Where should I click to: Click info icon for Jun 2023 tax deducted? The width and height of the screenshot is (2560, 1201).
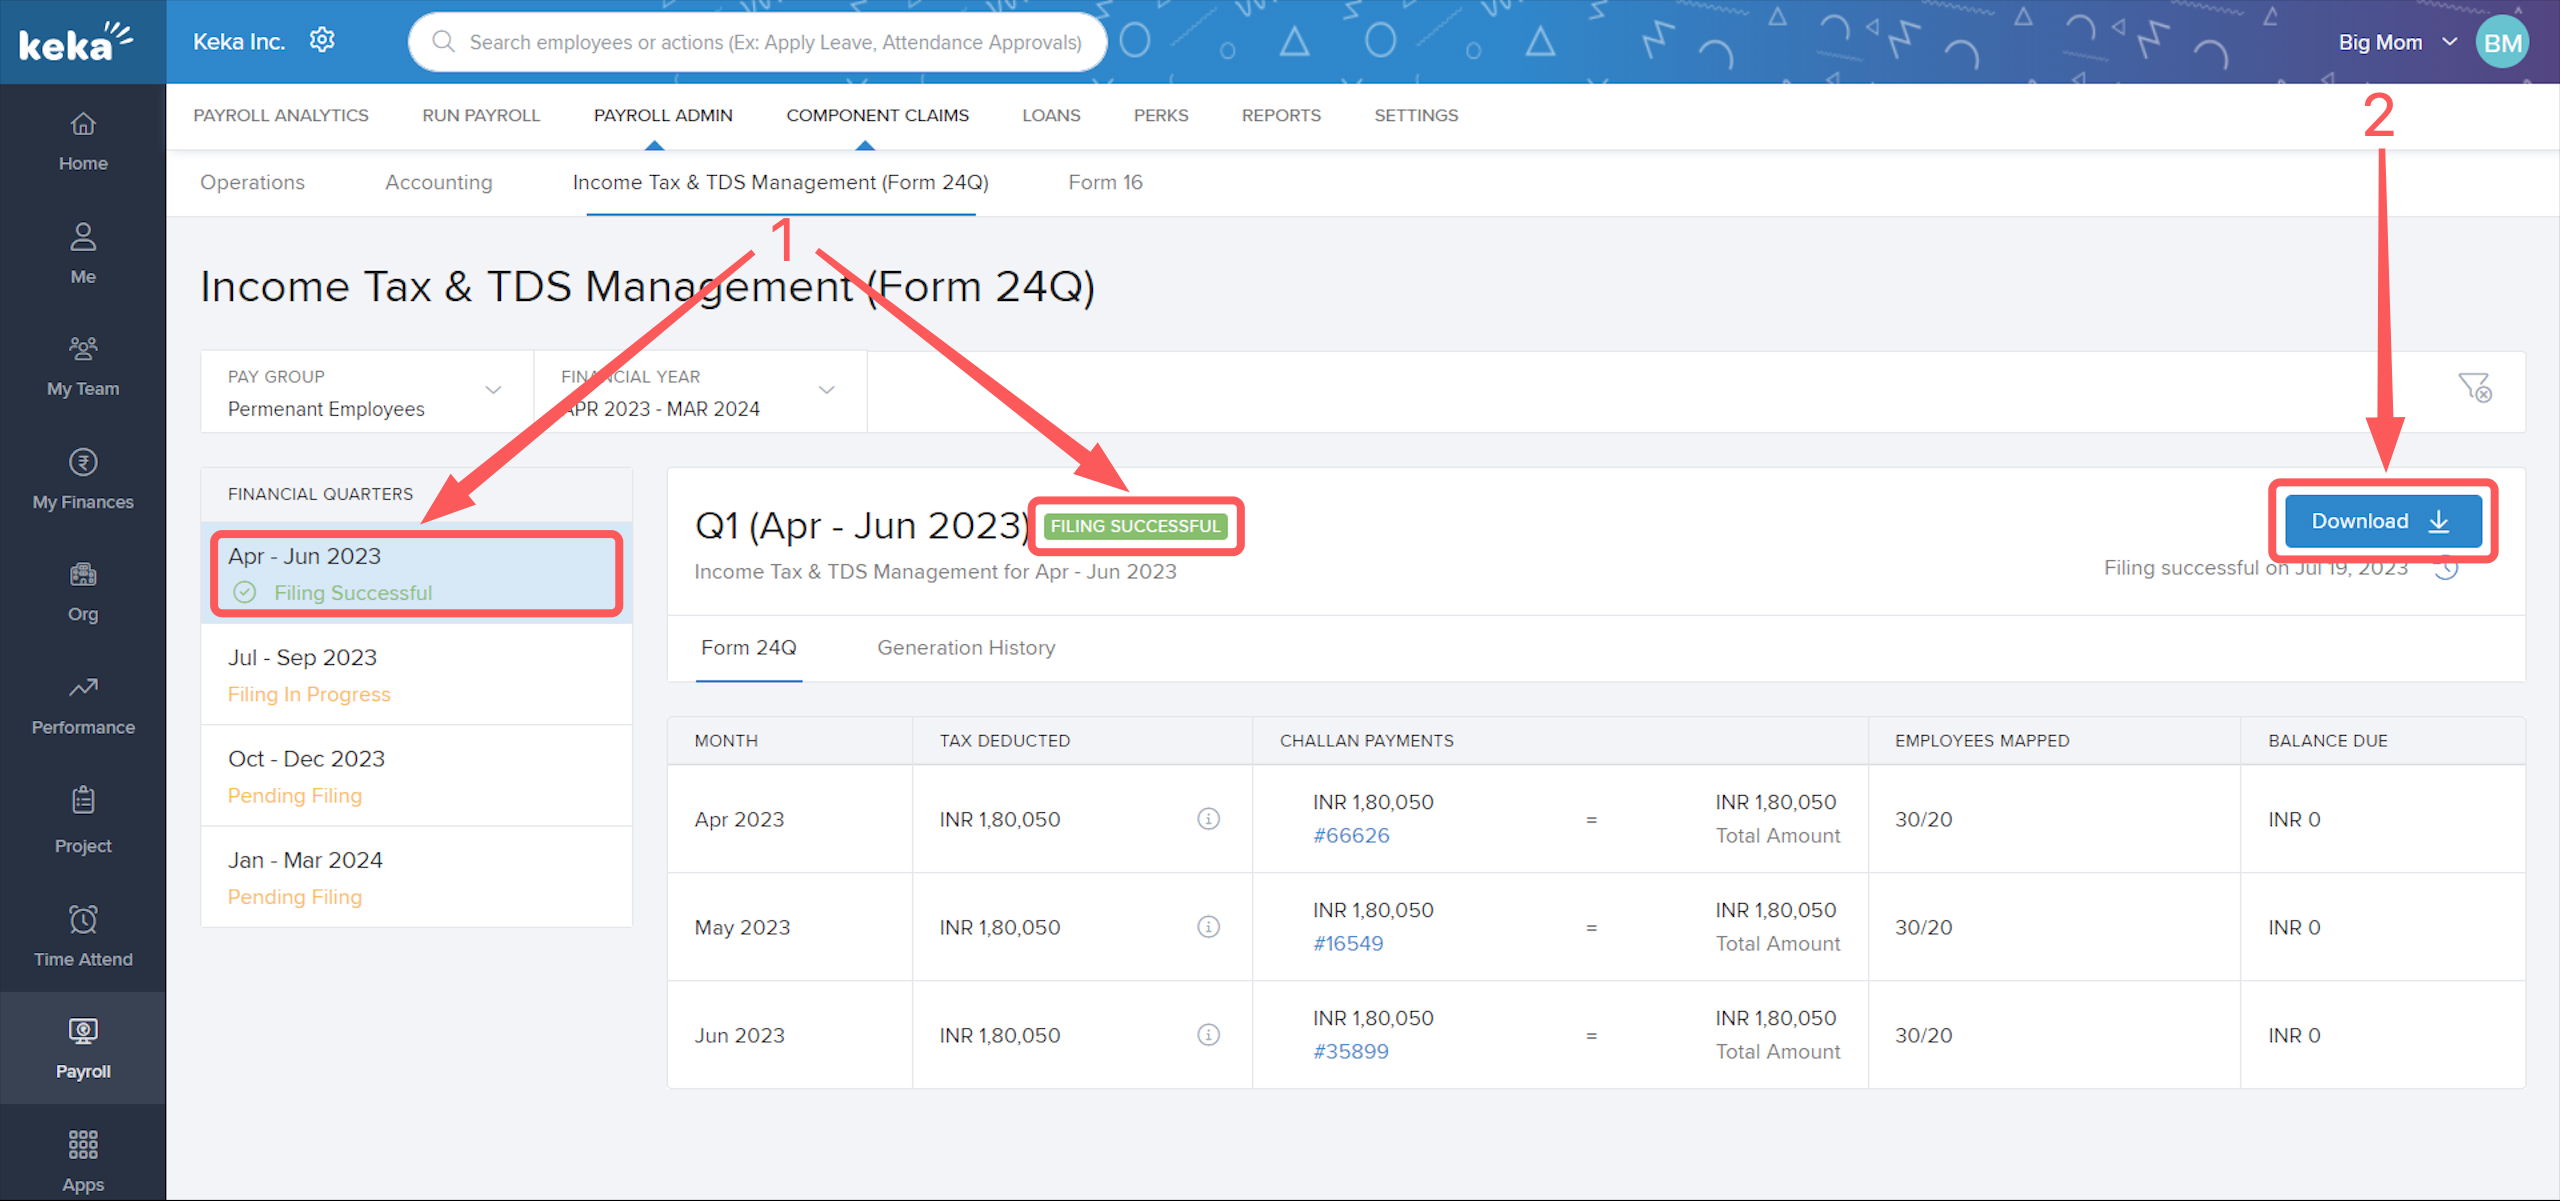point(1208,1035)
